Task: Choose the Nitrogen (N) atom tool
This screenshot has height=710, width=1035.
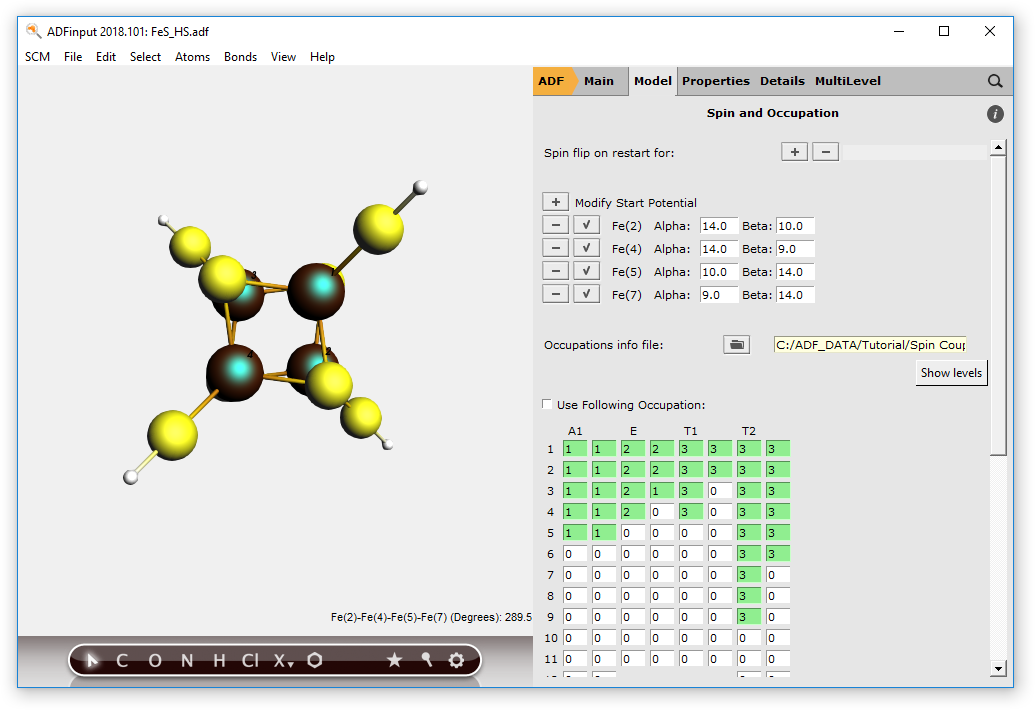Action: pos(187,661)
